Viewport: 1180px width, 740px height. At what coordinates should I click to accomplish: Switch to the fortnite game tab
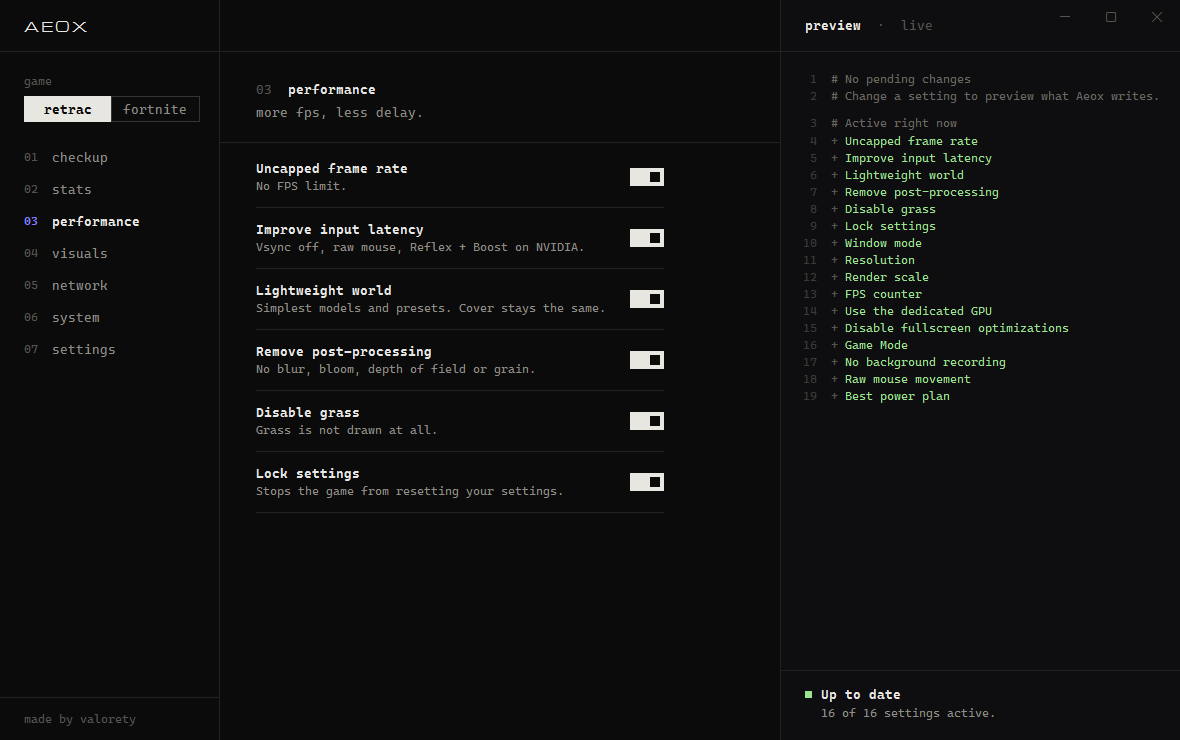pyautogui.click(x=155, y=109)
